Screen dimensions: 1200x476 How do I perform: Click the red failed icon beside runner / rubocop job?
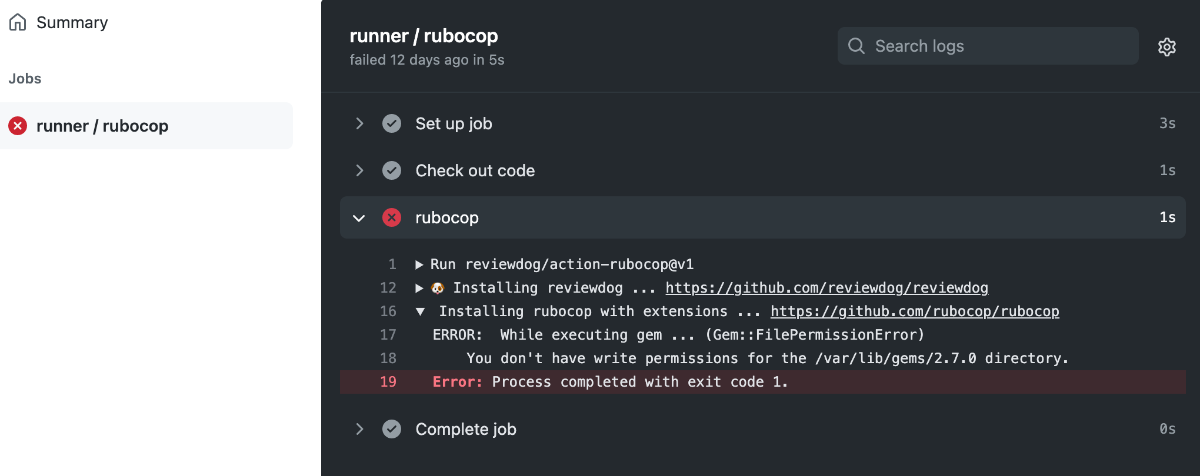17,126
